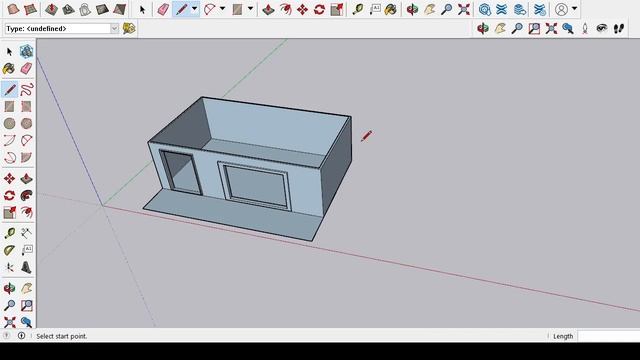Screen dimensions: 640x360
Task: Select the Axes tool in the left palette
Action: click(x=9, y=267)
